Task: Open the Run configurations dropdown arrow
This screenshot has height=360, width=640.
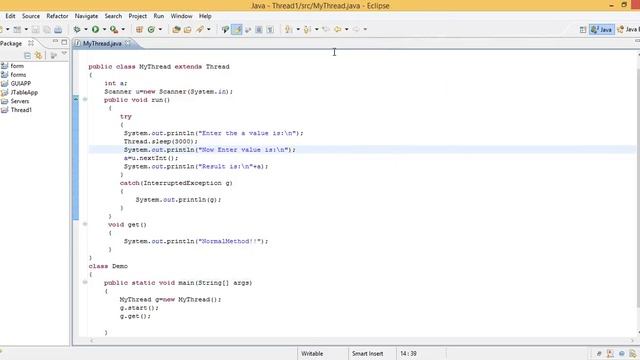Action: coord(104,29)
